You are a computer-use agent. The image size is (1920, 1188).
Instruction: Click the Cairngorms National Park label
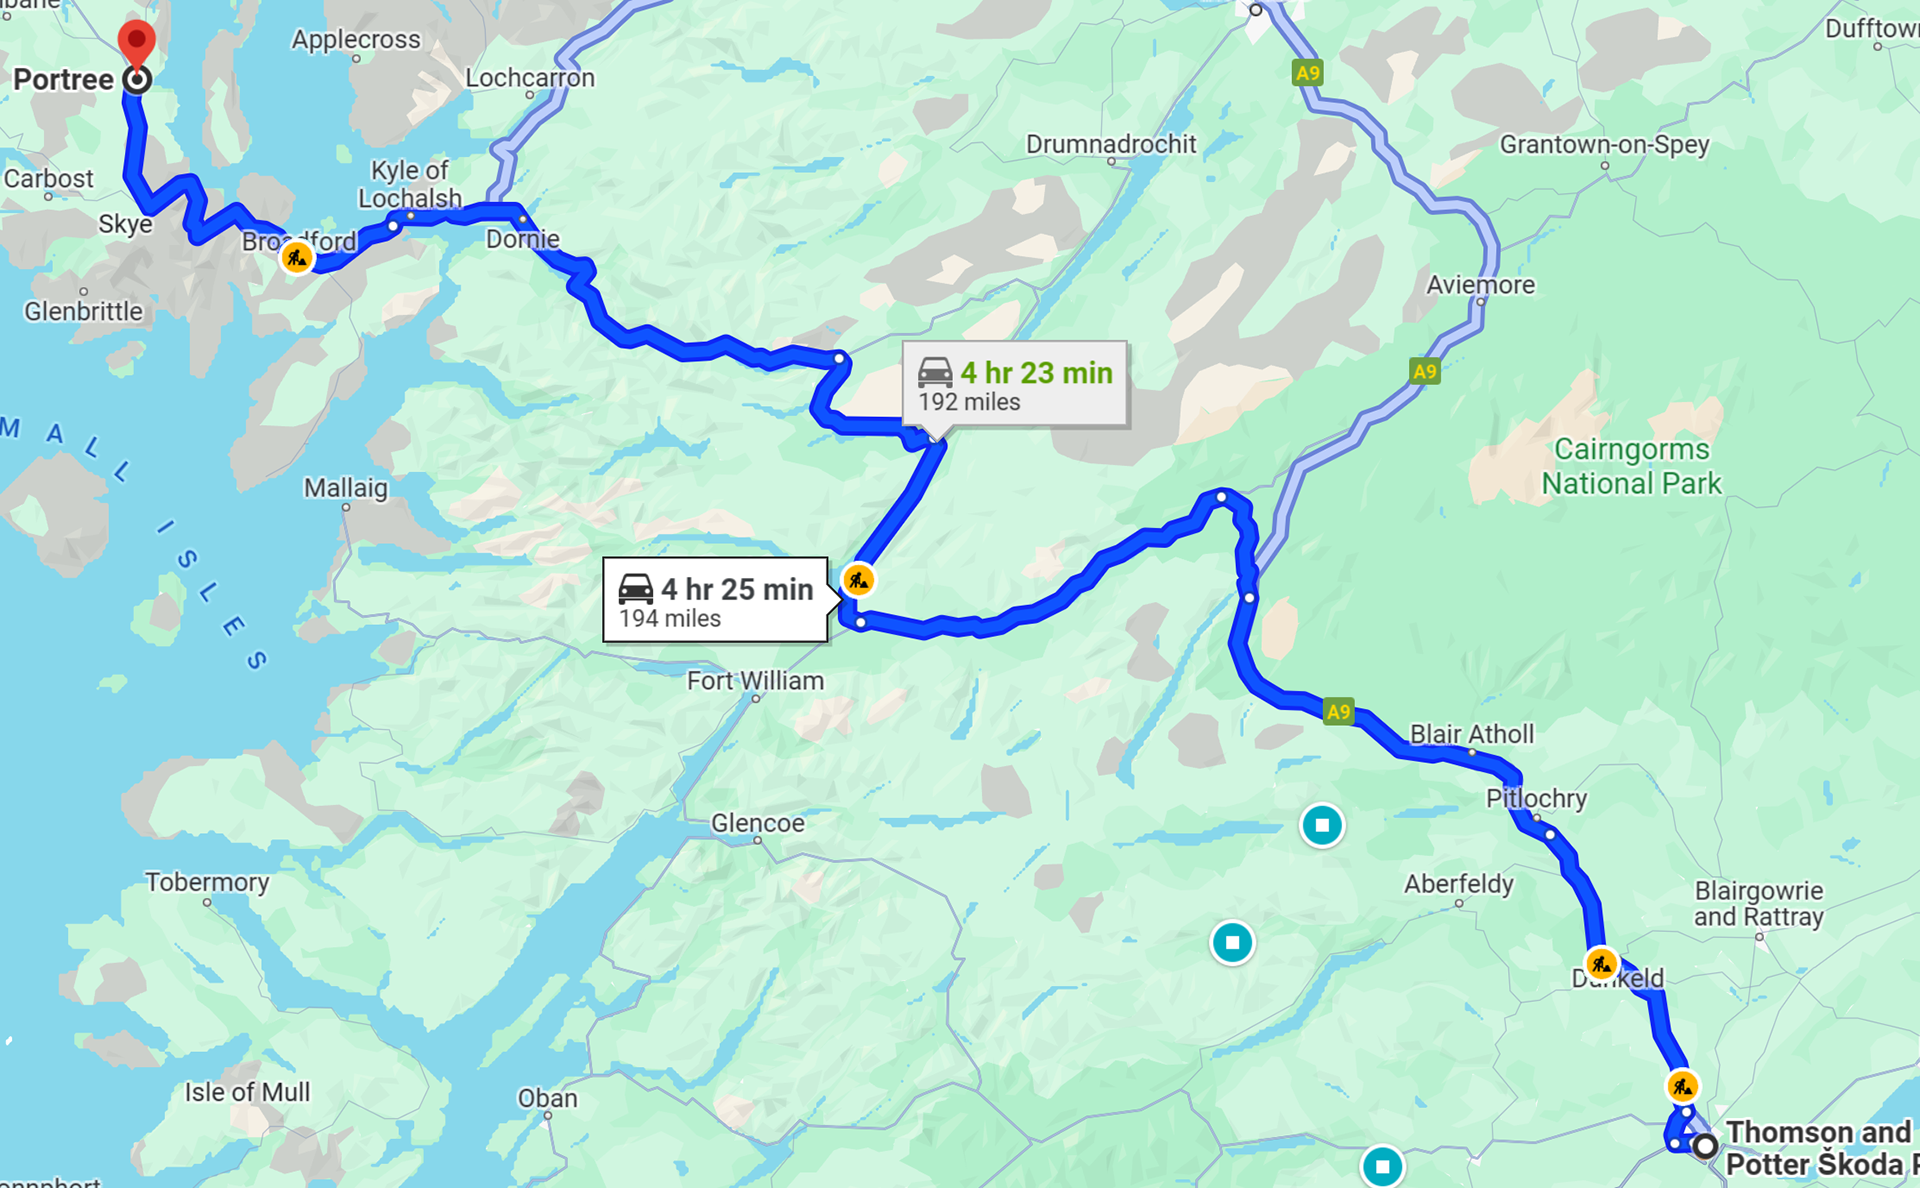1631,467
